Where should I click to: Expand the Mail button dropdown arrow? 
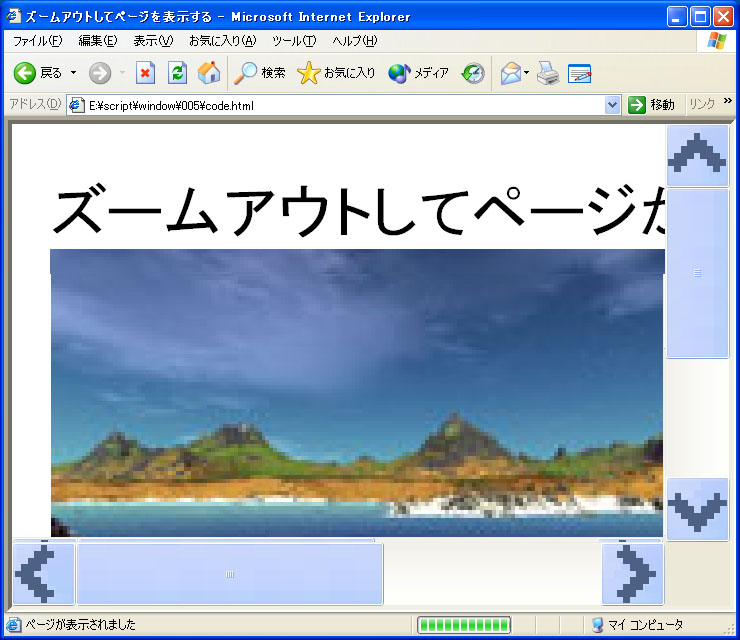527,73
